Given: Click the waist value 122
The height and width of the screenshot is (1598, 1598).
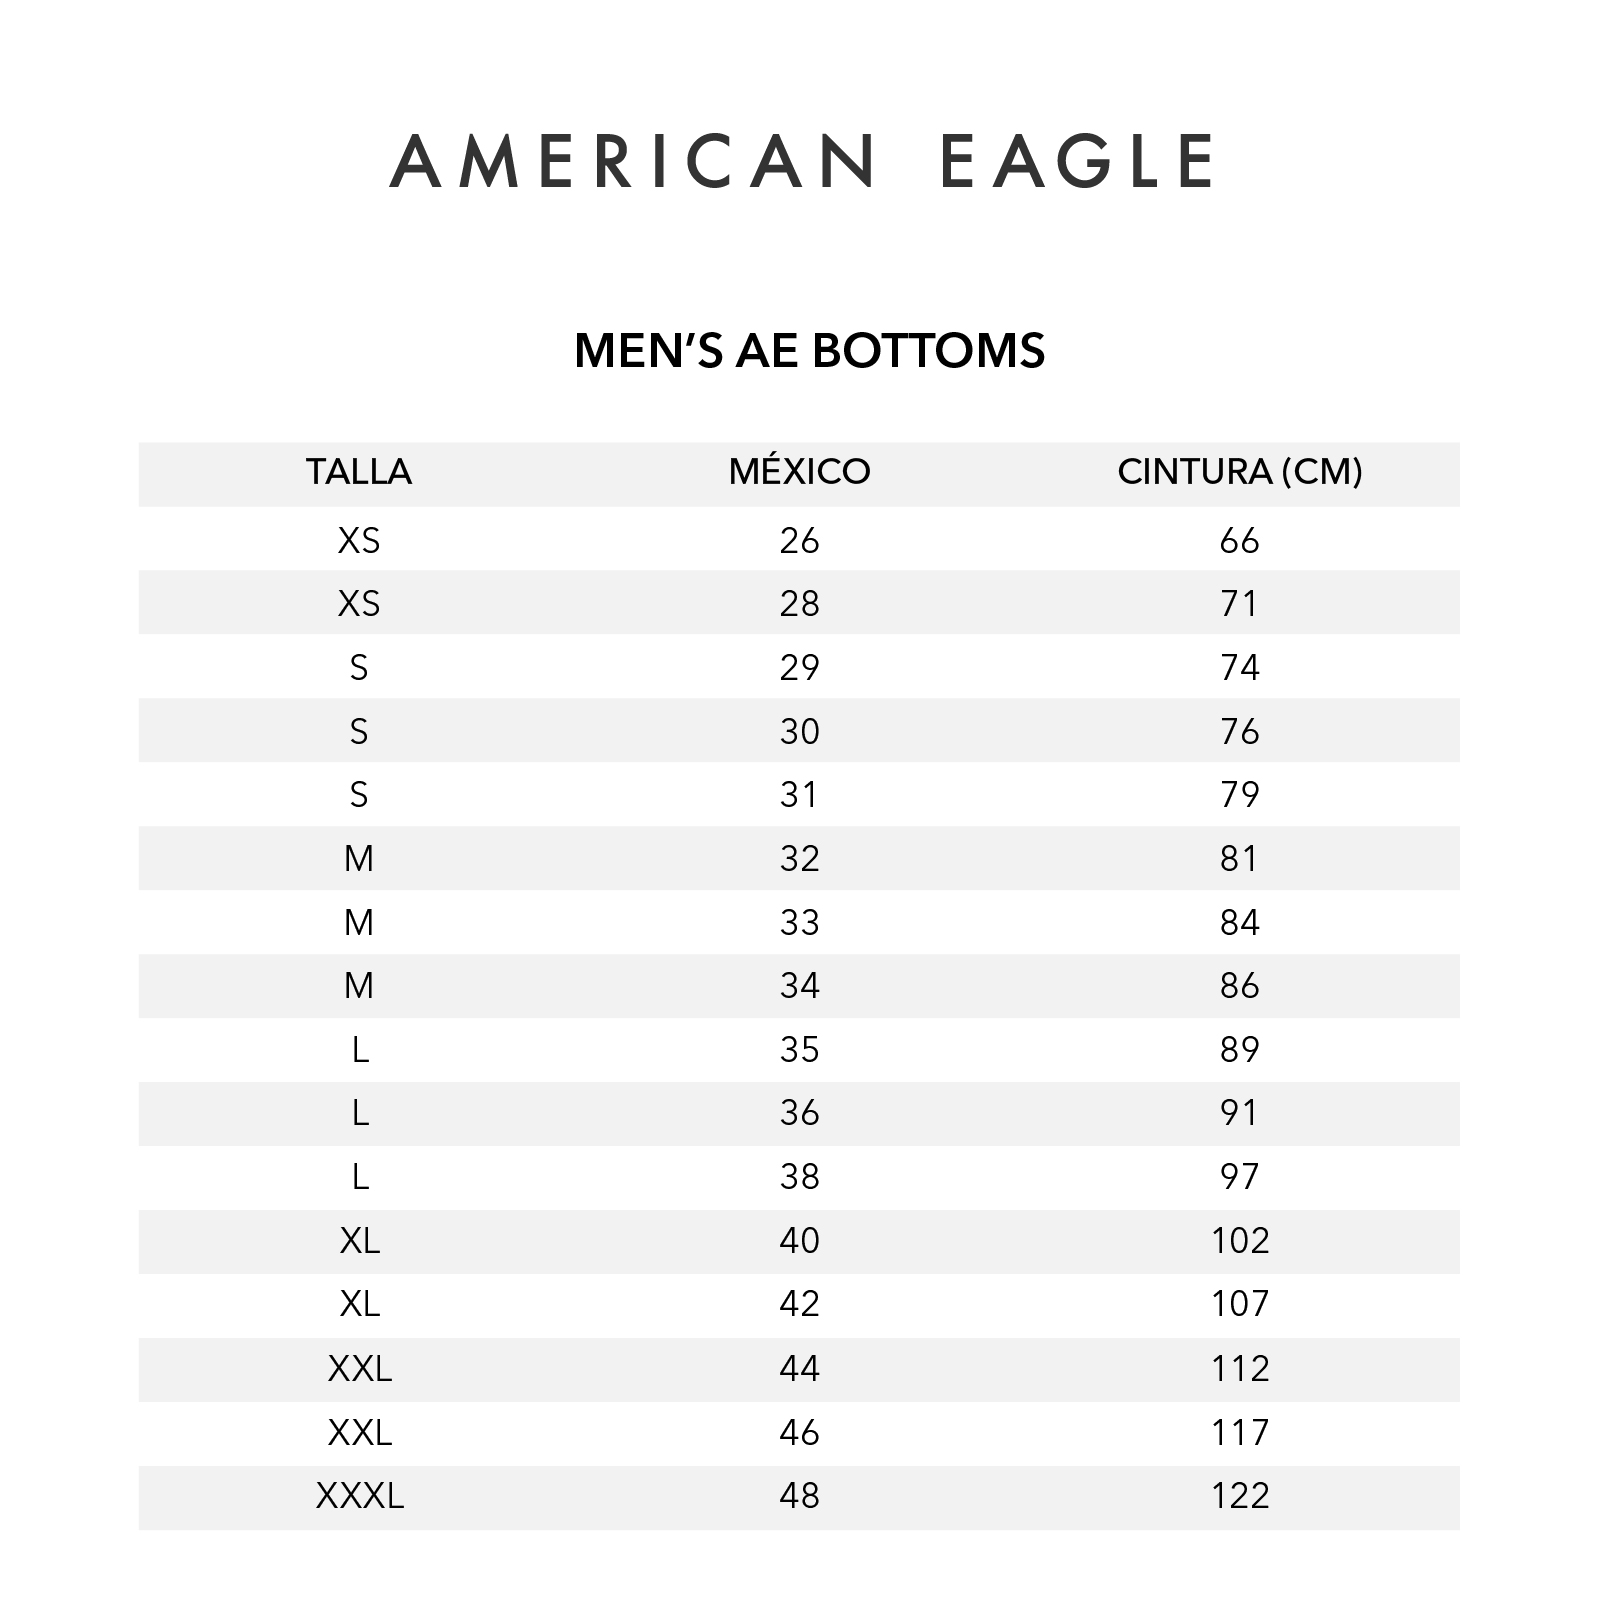Looking at the screenshot, I should tap(1239, 1496).
